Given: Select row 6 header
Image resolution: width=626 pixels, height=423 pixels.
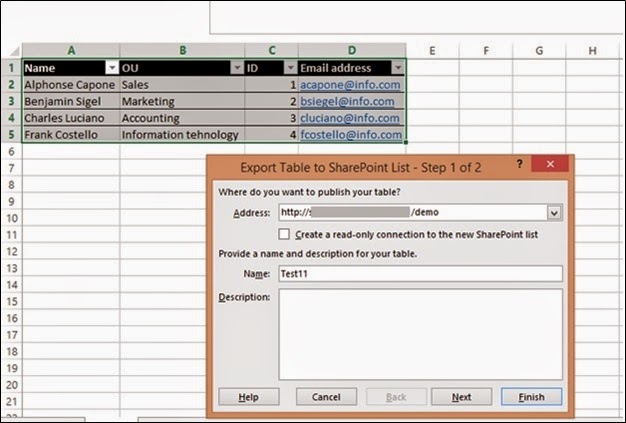Looking at the screenshot, I should [11, 152].
